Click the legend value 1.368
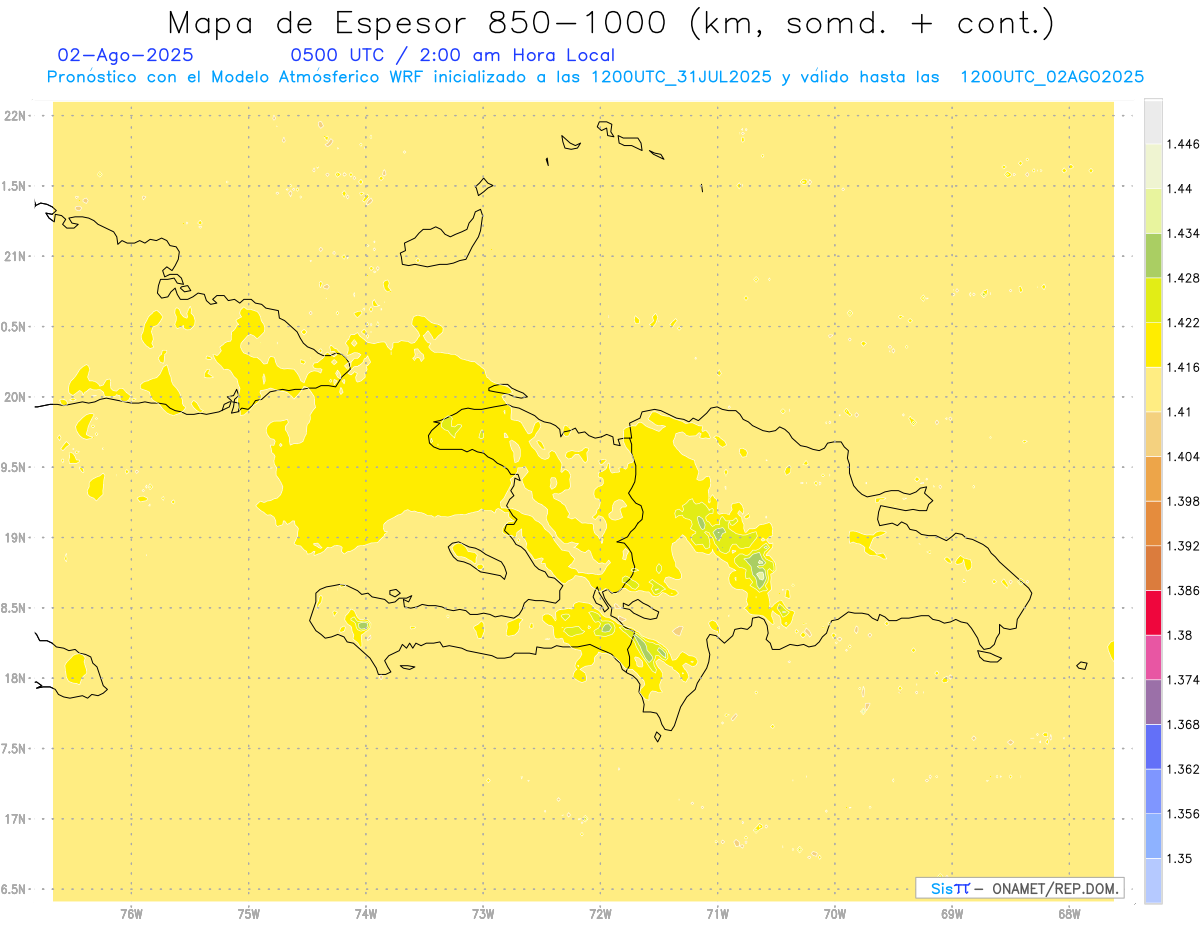The height and width of the screenshot is (927, 1200). 1183,724
